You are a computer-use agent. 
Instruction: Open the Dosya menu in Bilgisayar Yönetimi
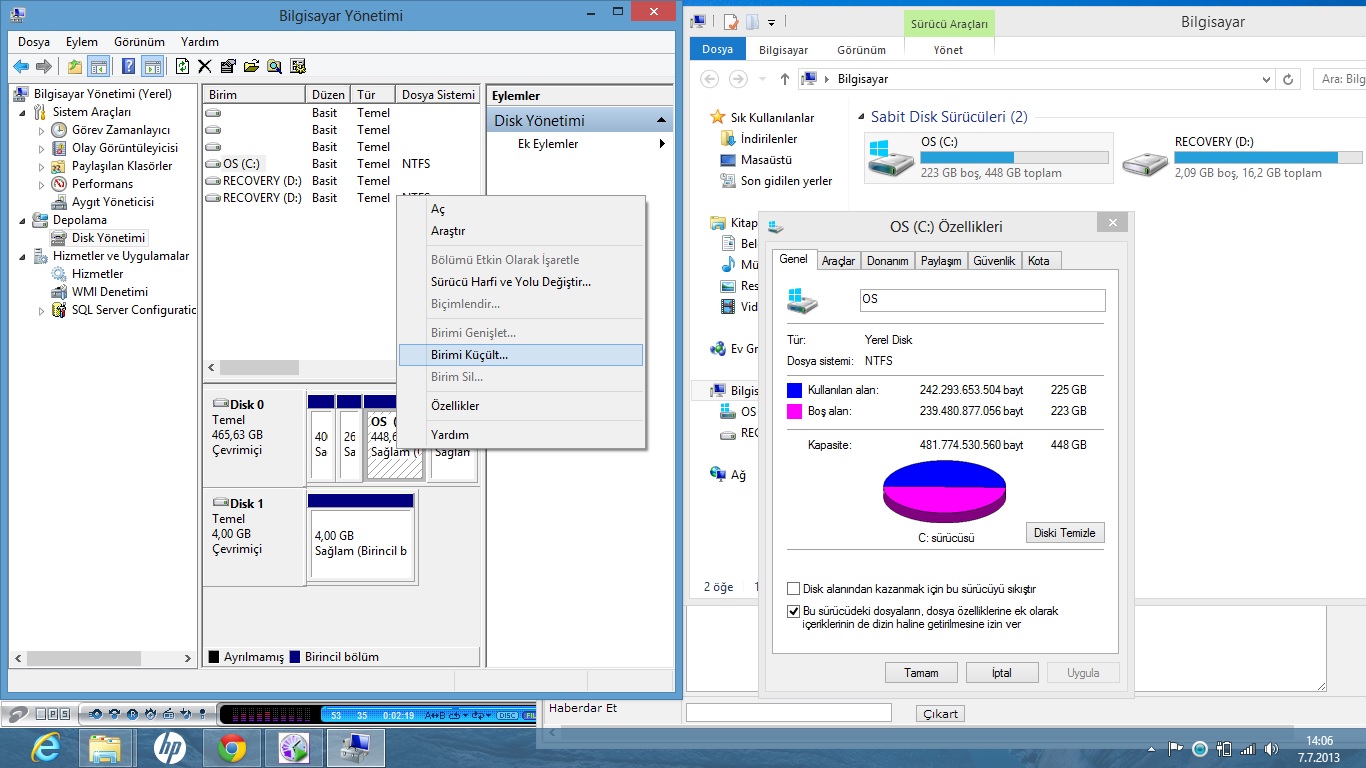[34, 42]
